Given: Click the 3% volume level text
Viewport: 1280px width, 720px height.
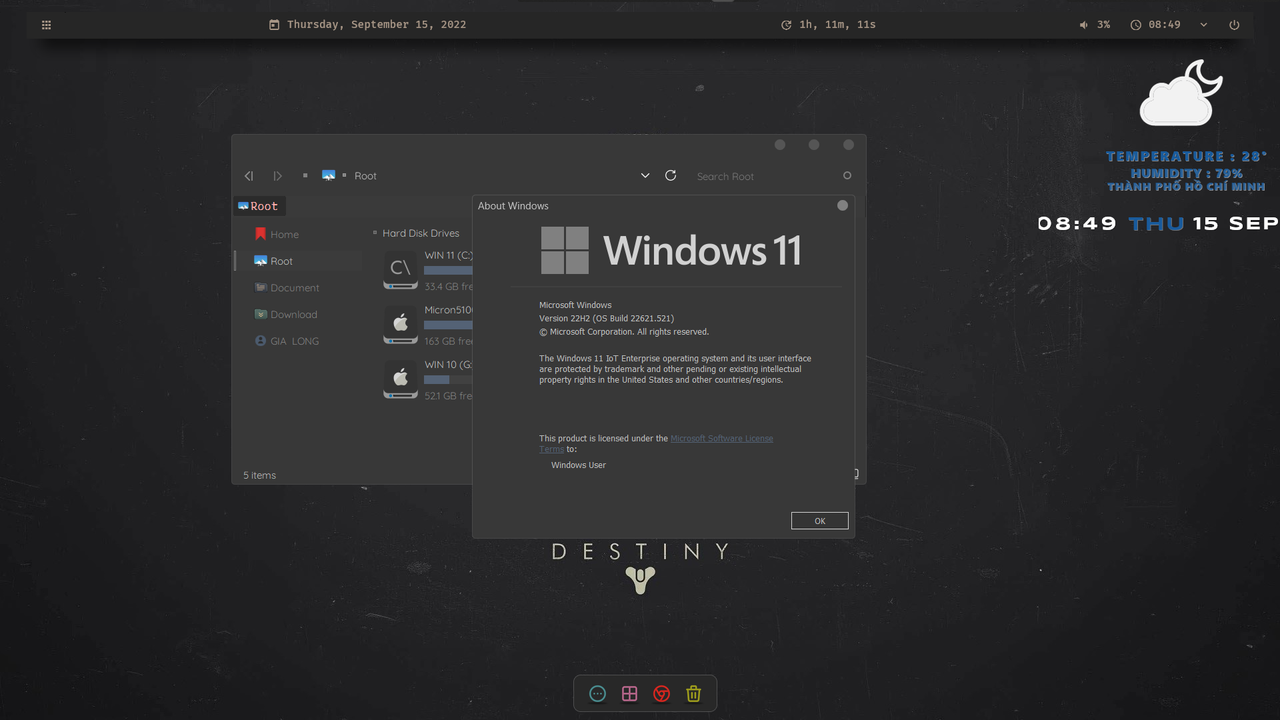Looking at the screenshot, I should [x=1103, y=25].
